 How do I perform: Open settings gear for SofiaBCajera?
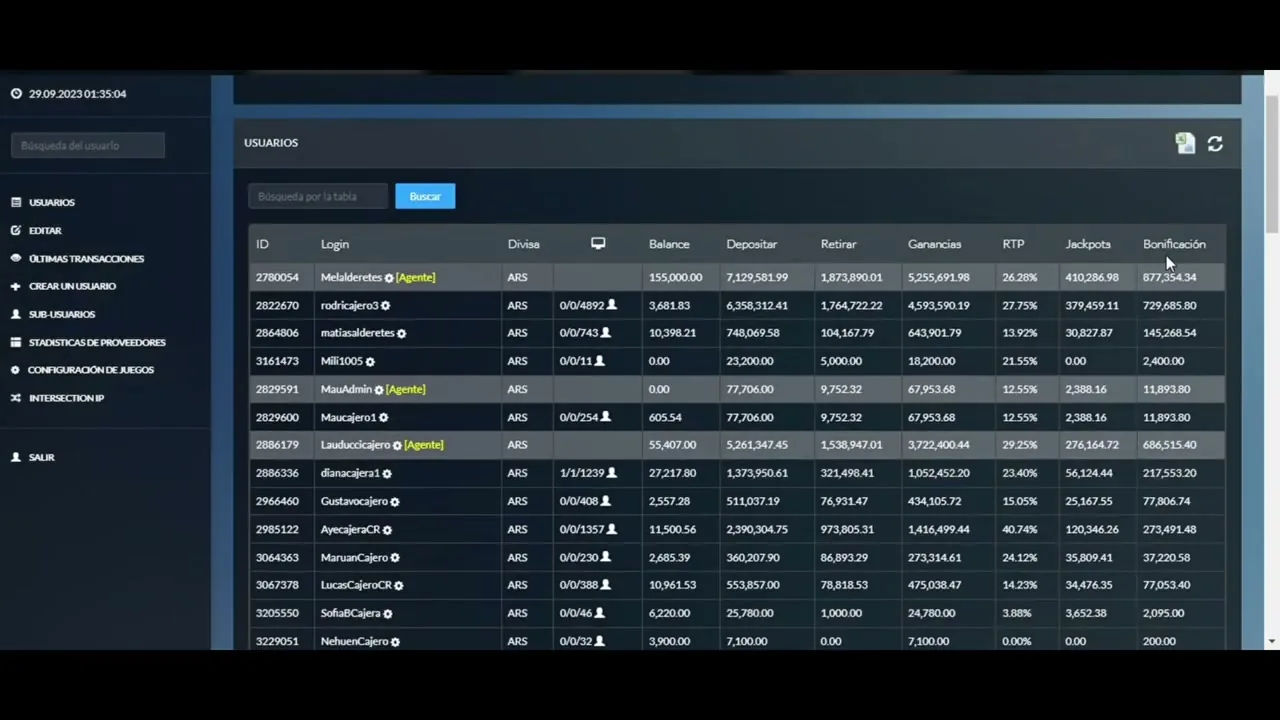pyautogui.click(x=387, y=614)
